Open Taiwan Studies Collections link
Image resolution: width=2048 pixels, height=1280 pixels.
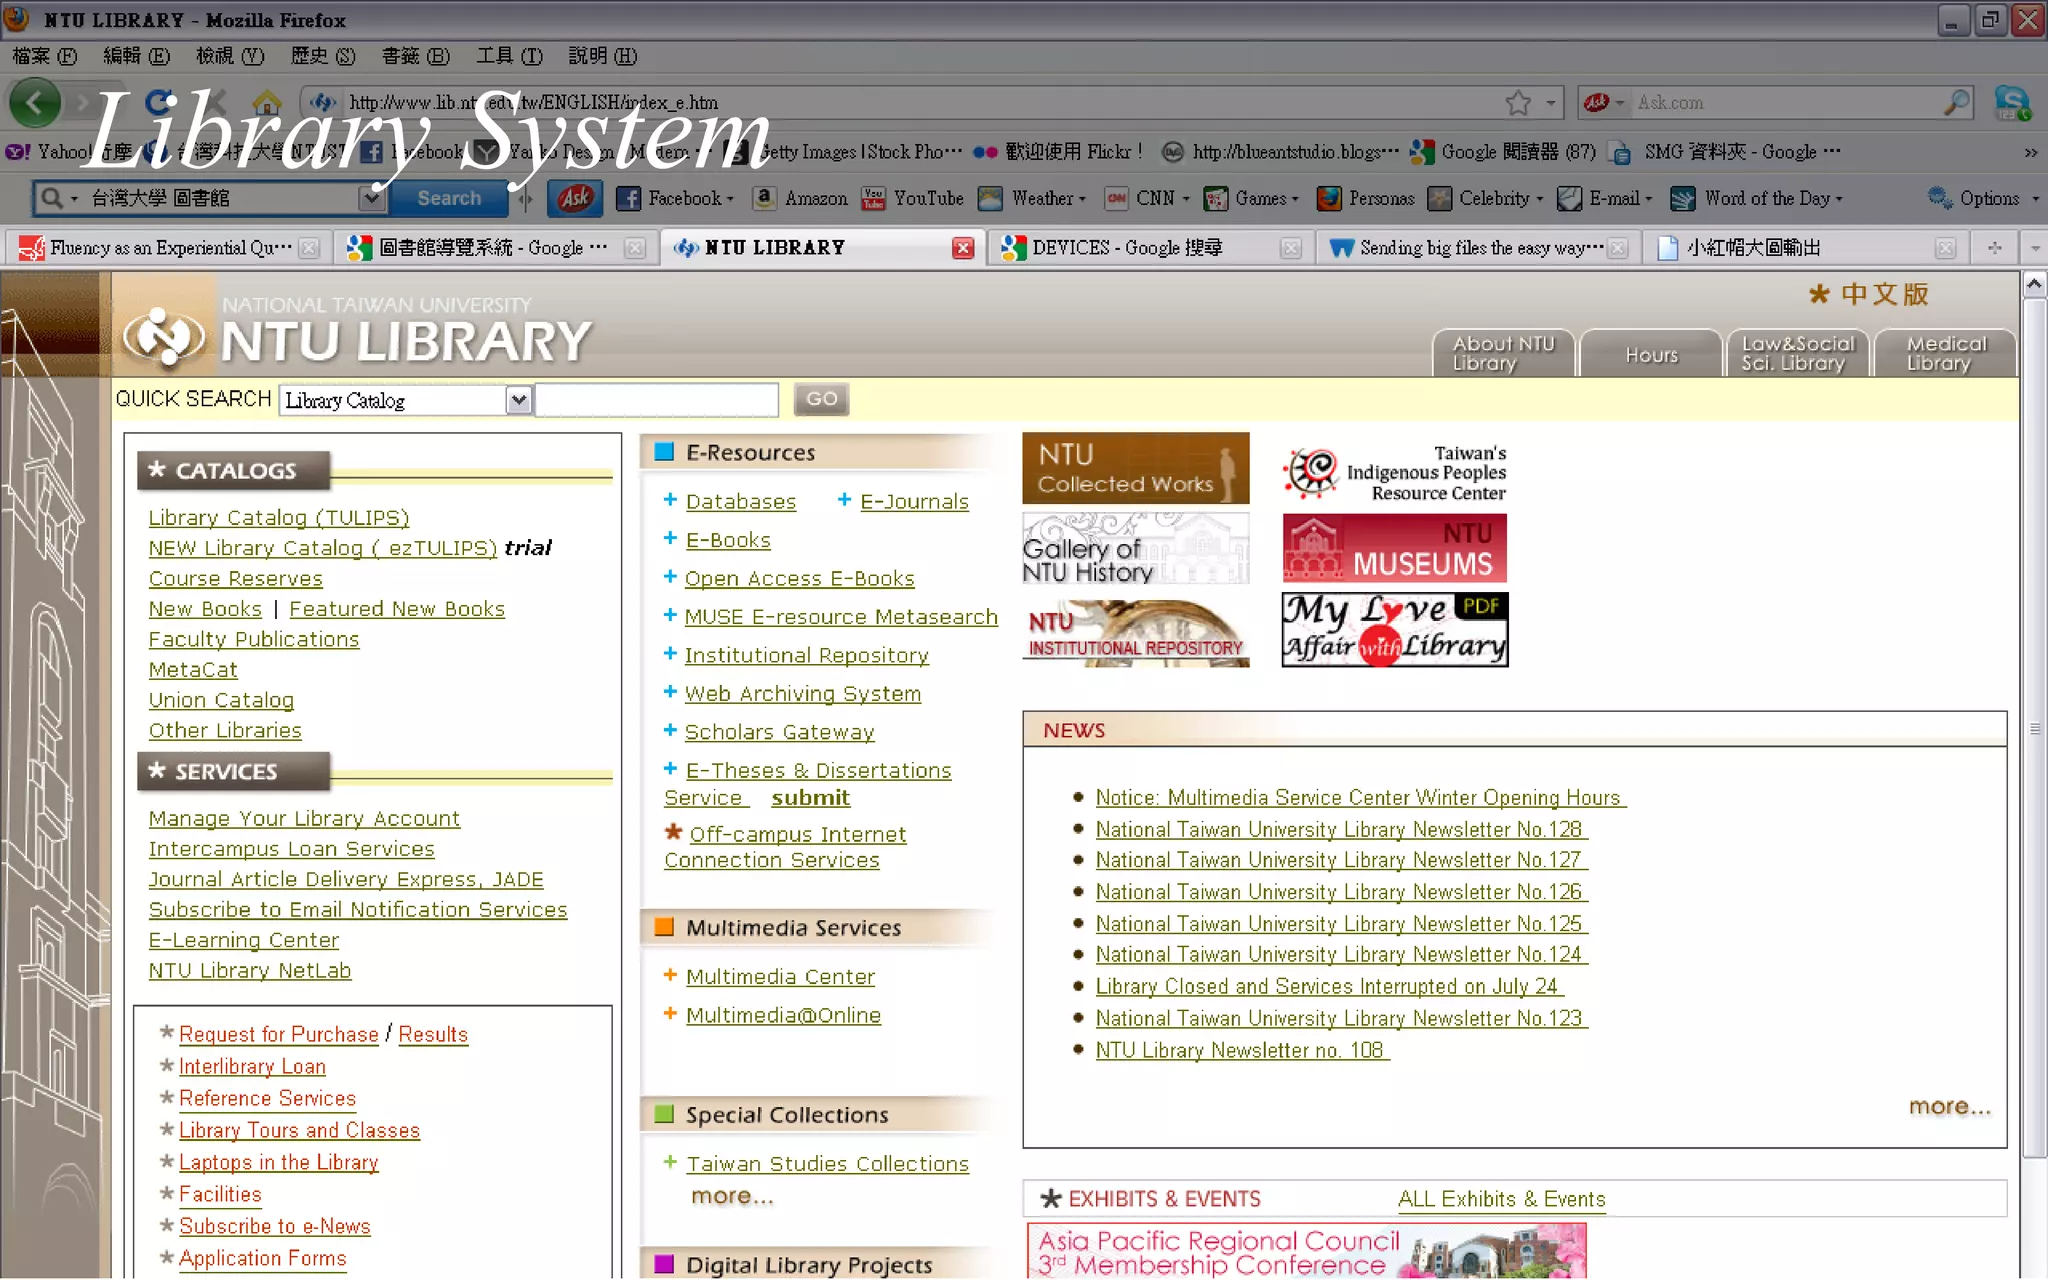coord(827,1164)
